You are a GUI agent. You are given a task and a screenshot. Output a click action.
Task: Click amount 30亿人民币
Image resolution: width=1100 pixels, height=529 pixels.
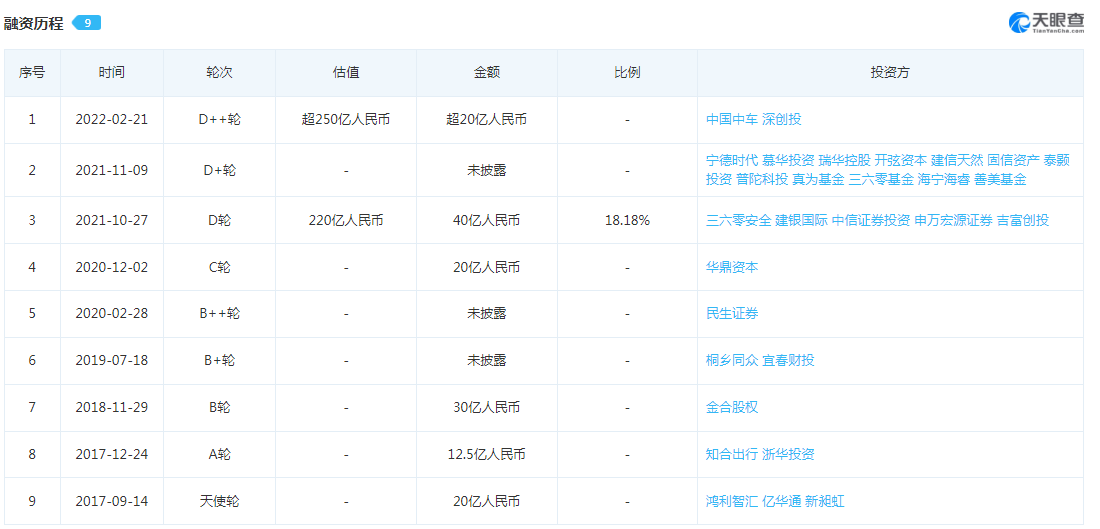tap(487, 408)
